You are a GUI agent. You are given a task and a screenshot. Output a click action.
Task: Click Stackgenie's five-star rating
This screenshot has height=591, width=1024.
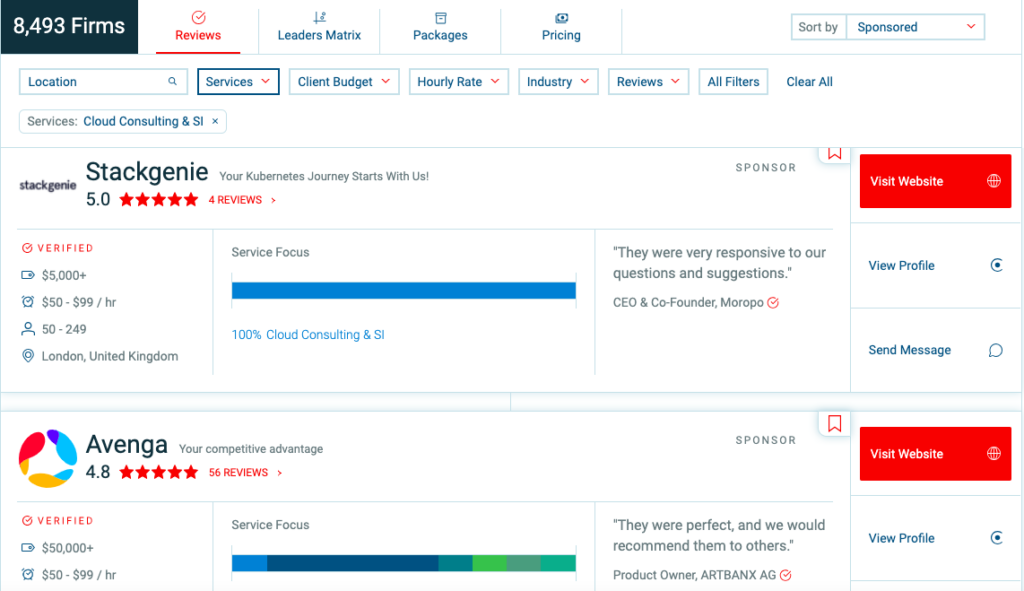(x=159, y=200)
